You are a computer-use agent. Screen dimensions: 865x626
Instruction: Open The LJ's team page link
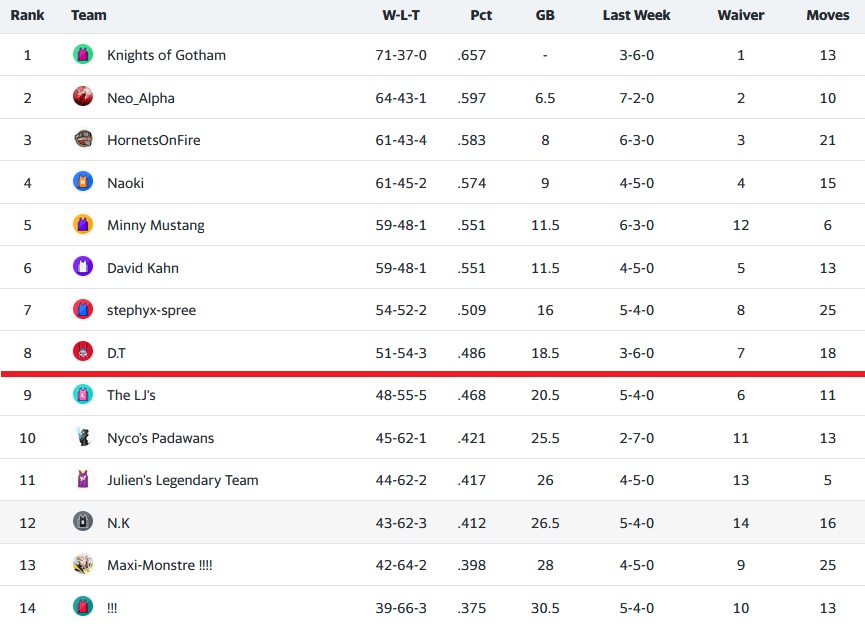(131, 395)
